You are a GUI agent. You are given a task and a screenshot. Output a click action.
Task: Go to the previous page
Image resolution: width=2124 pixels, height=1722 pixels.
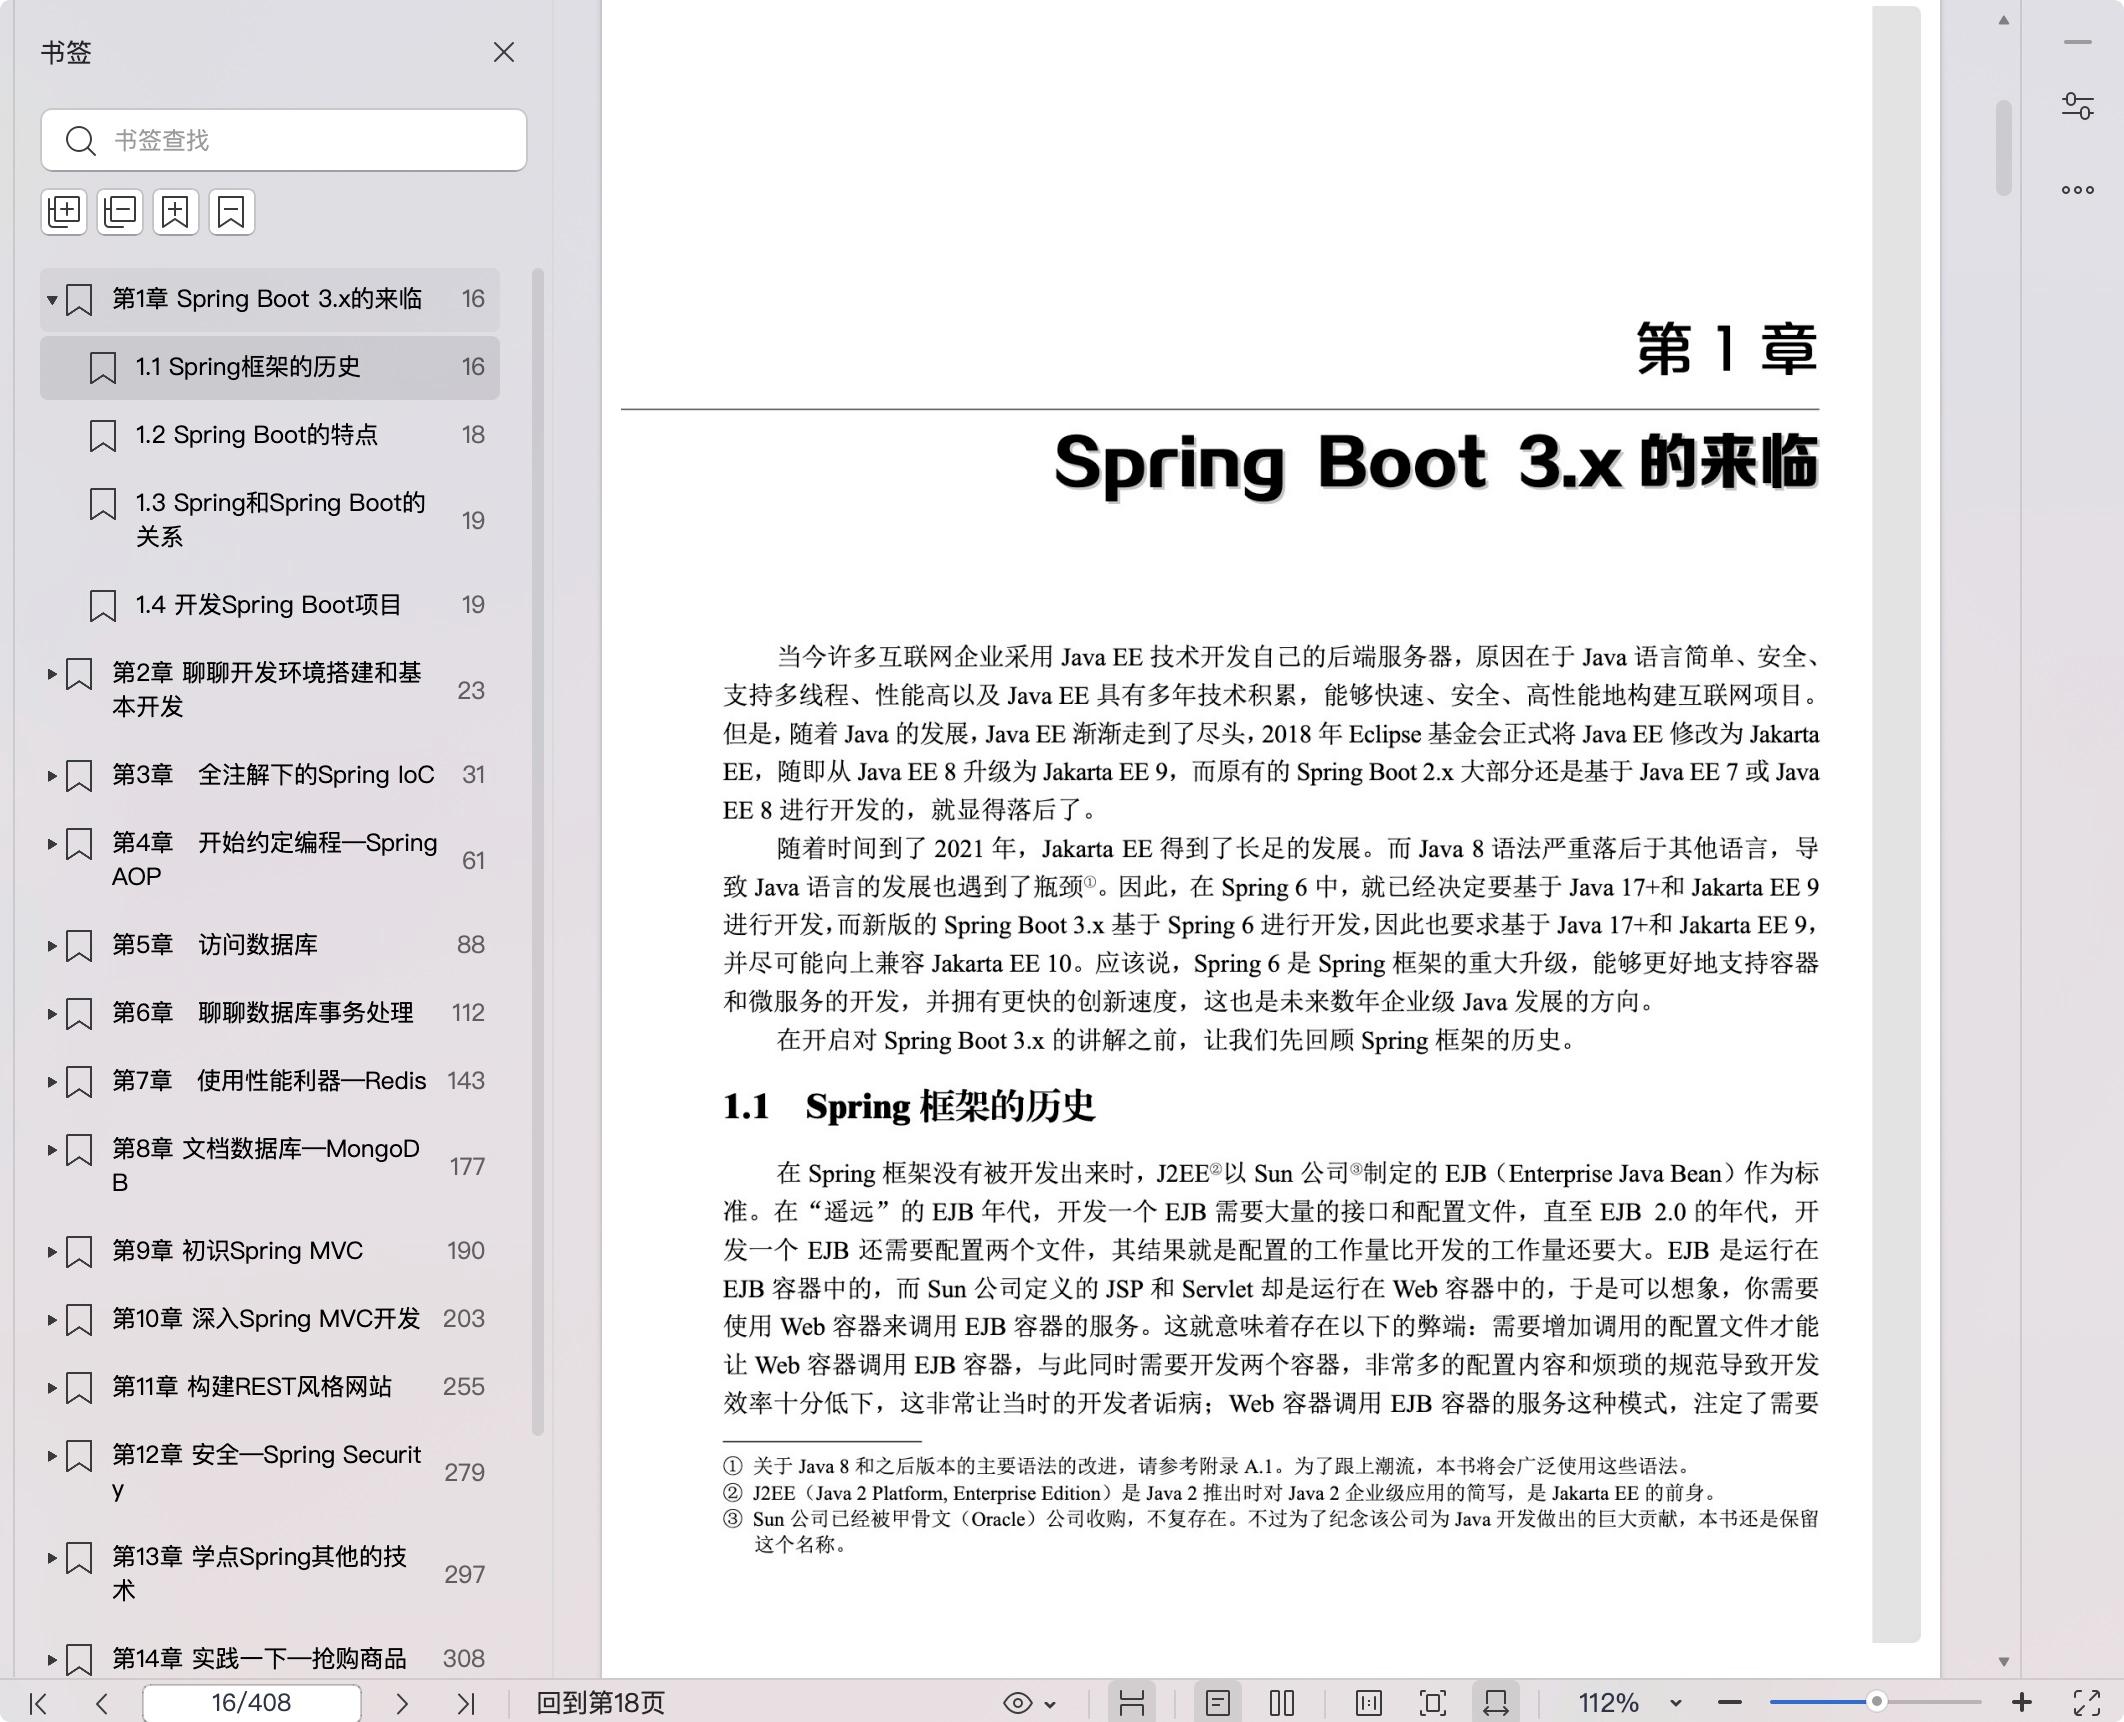click(101, 1703)
